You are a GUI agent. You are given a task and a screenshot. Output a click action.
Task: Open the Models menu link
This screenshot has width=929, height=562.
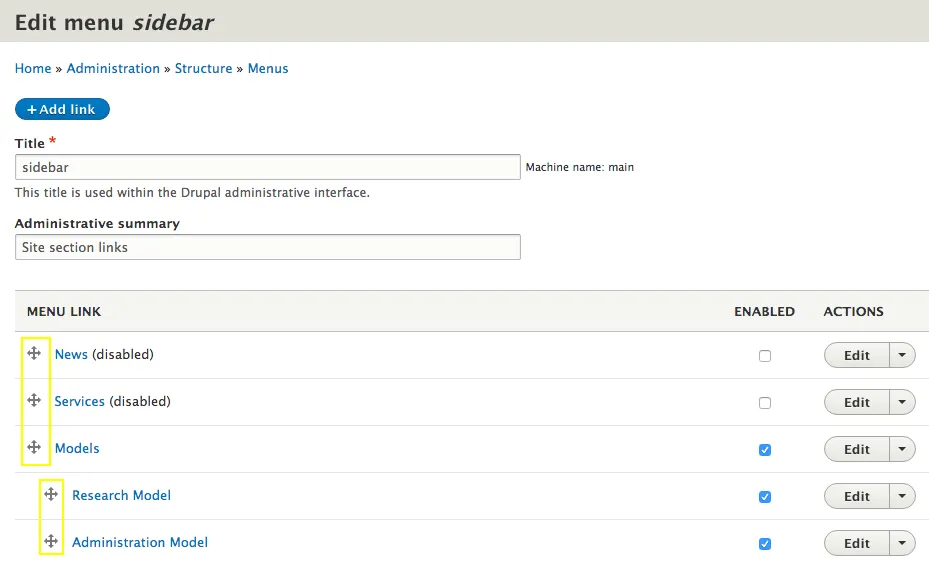point(77,448)
